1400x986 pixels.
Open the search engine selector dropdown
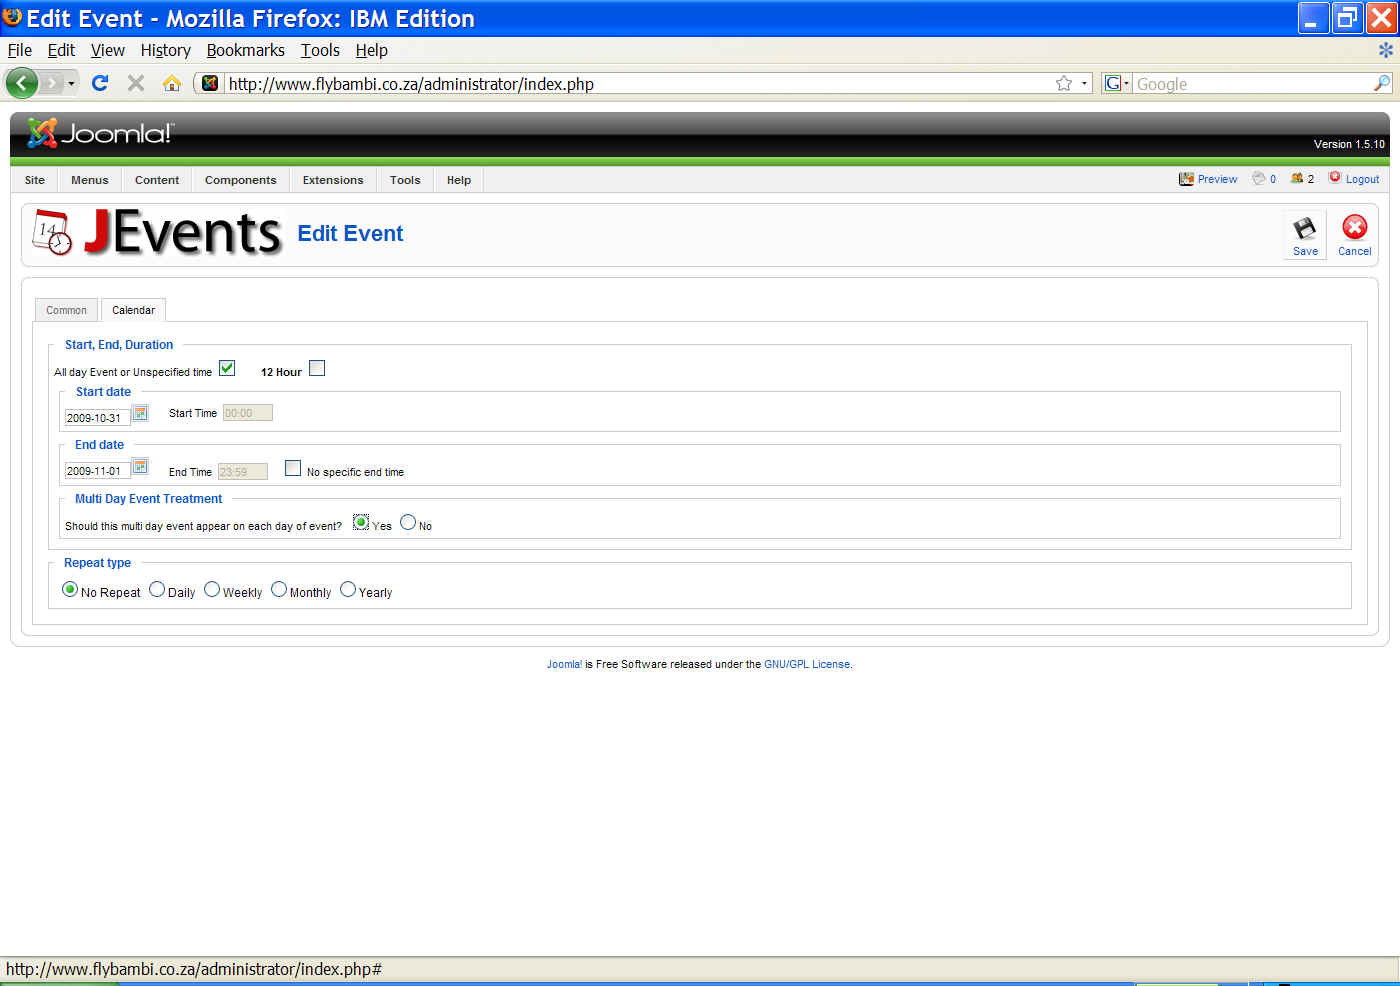point(1116,83)
